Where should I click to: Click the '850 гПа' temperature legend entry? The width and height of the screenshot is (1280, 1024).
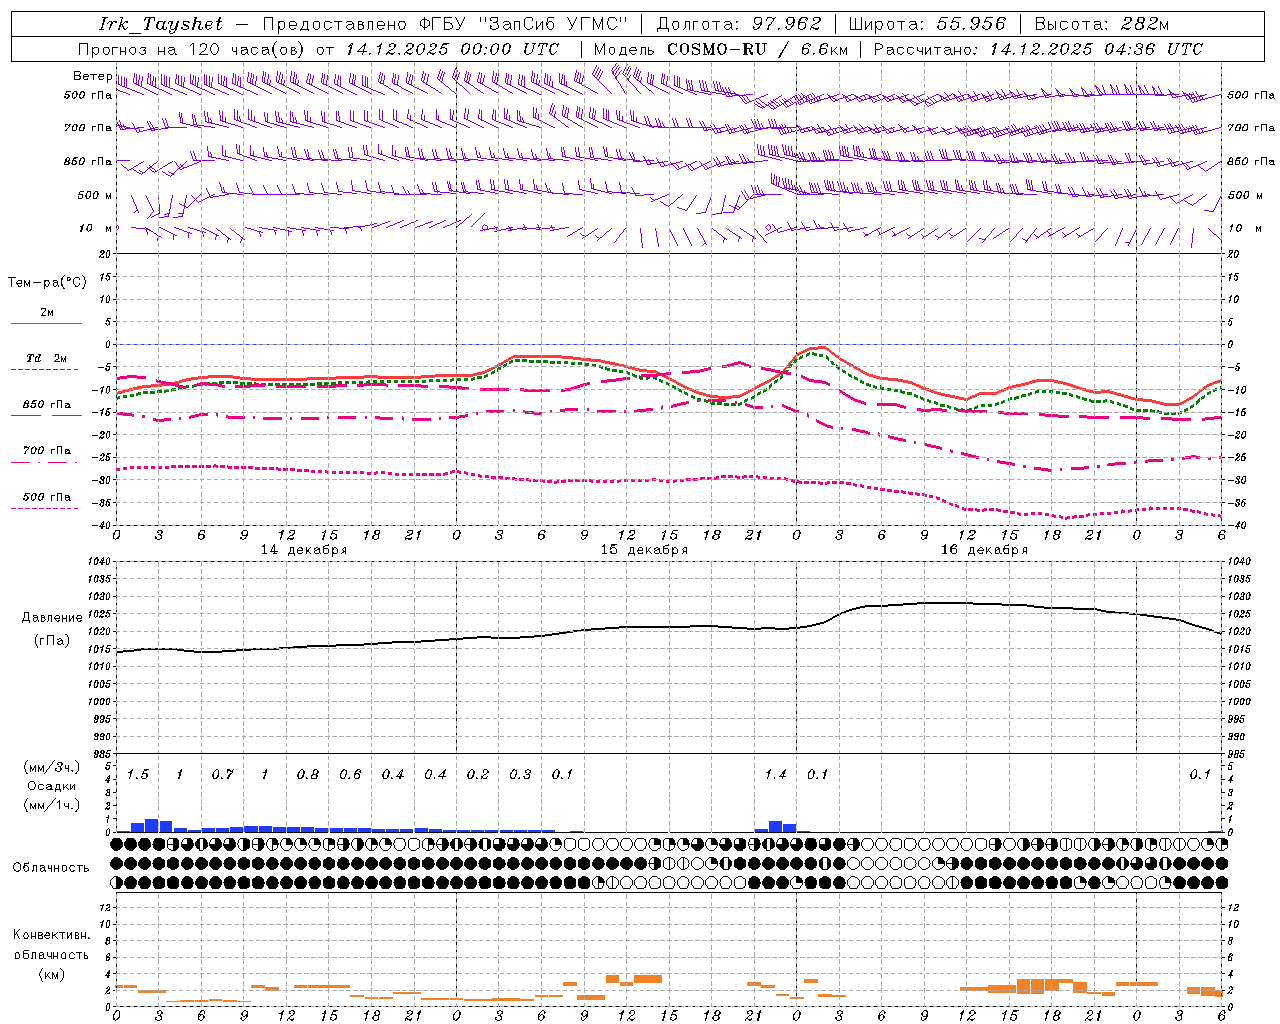coord(46,408)
